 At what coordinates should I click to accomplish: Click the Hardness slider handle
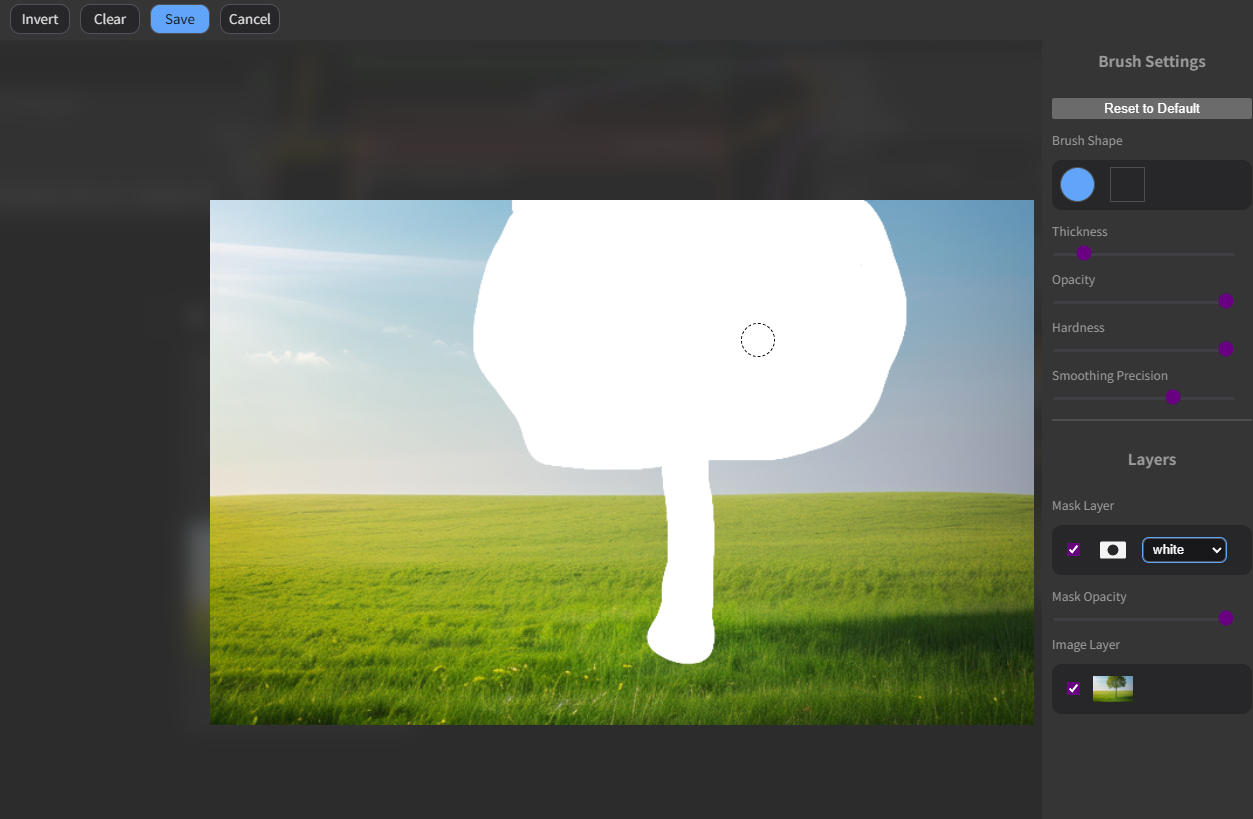(x=1226, y=350)
